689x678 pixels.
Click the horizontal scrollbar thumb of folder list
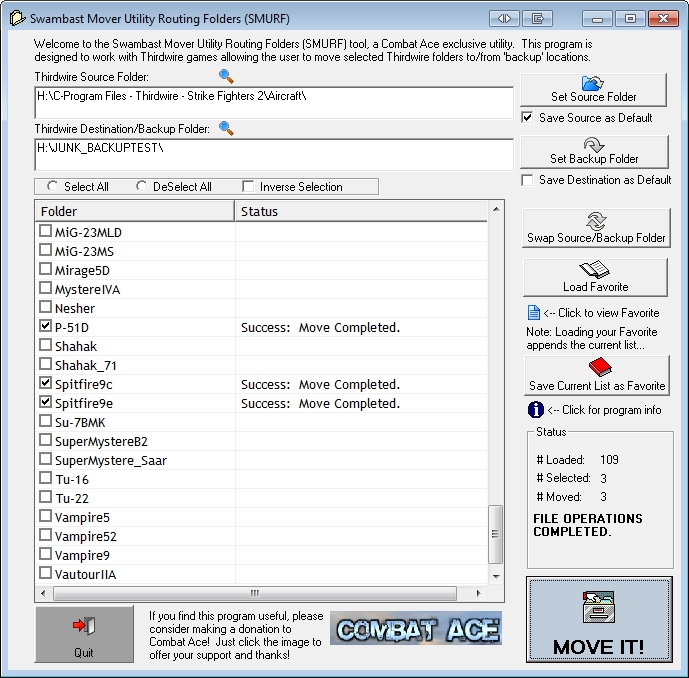click(x=255, y=593)
